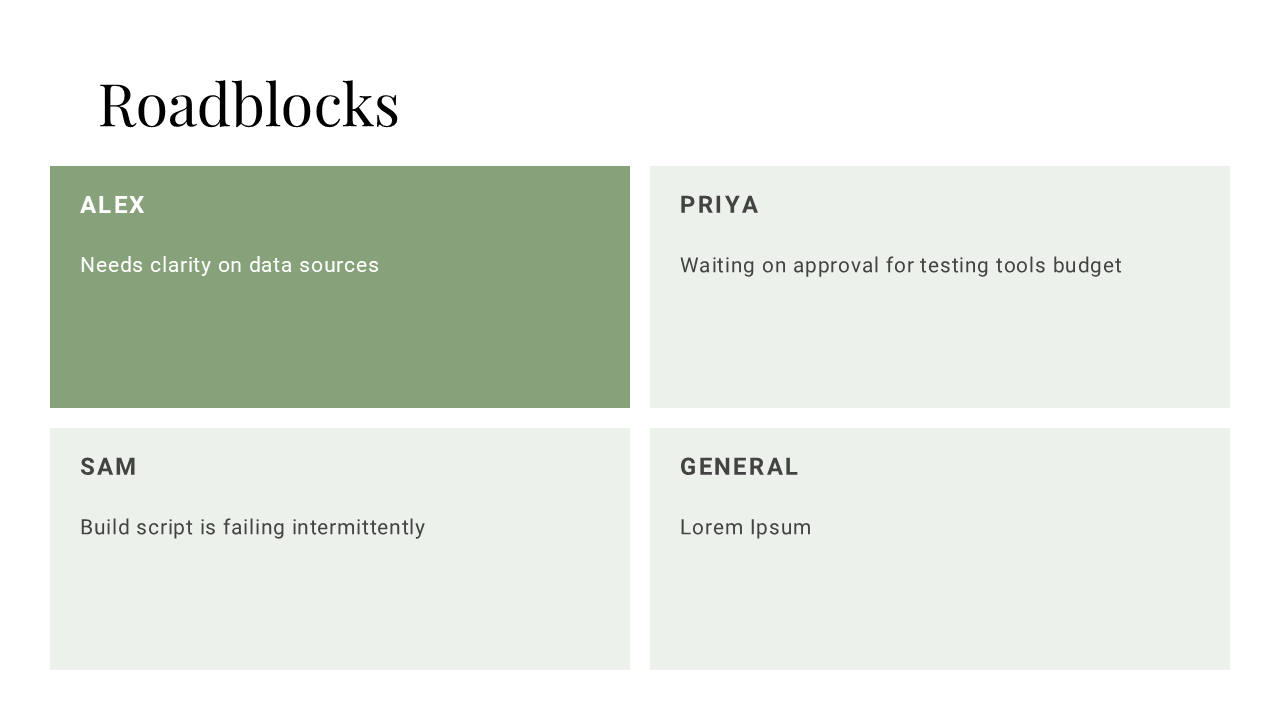
Task: Click the word 'Ipsum' in GENERAL card
Action: [x=781, y=528]
